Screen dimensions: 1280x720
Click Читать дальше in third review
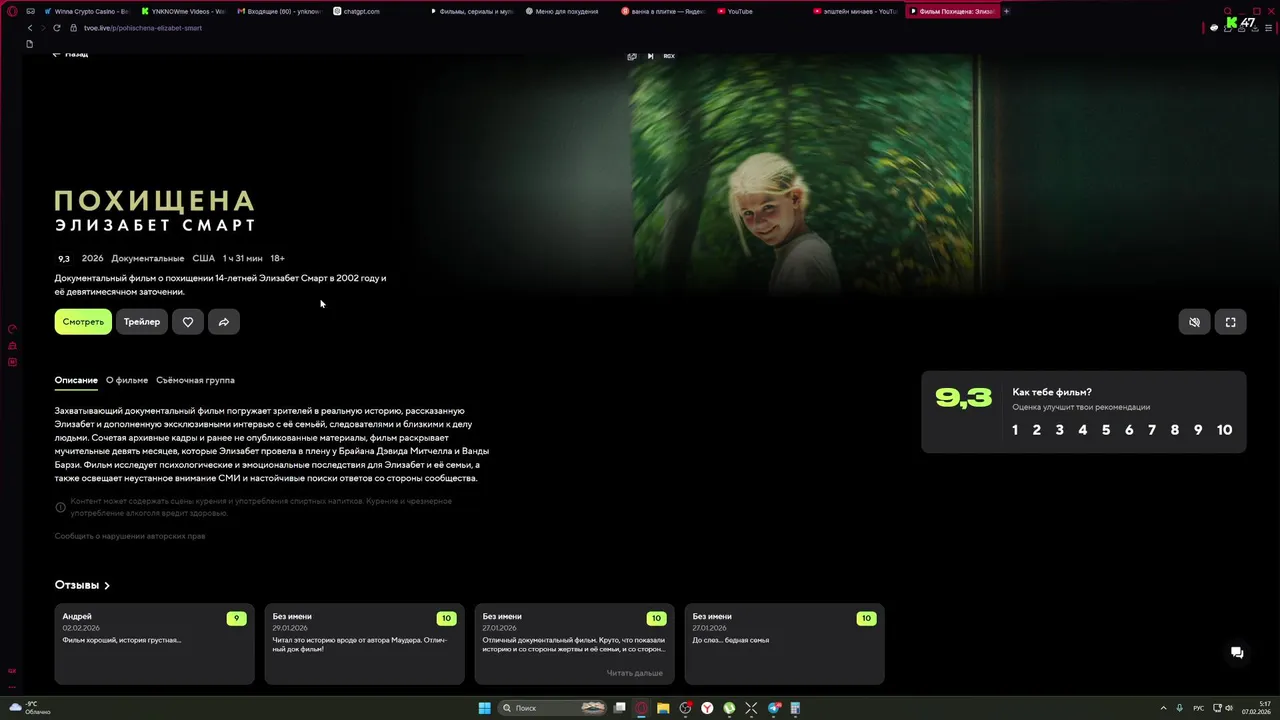pos(634,673)
